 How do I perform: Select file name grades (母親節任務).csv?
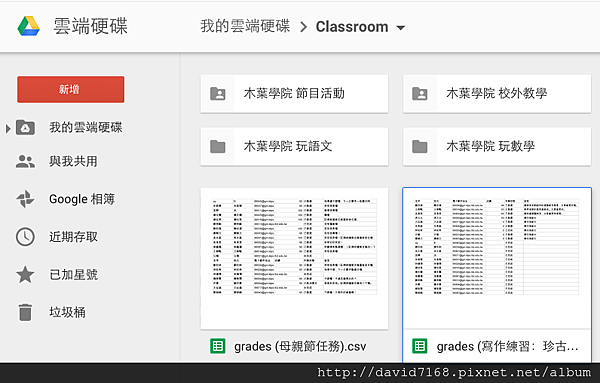(300, 346)
